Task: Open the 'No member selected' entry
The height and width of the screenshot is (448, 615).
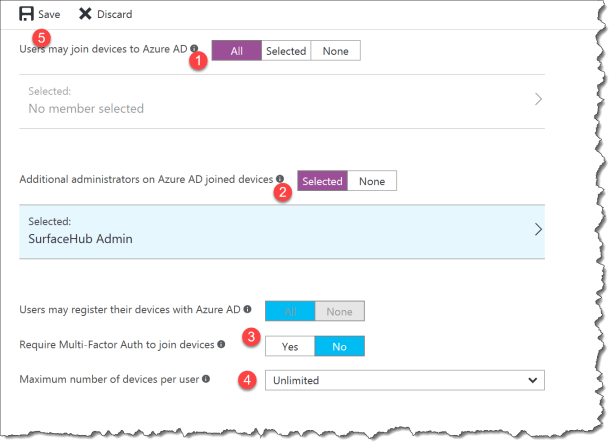Action: [282, 101]
